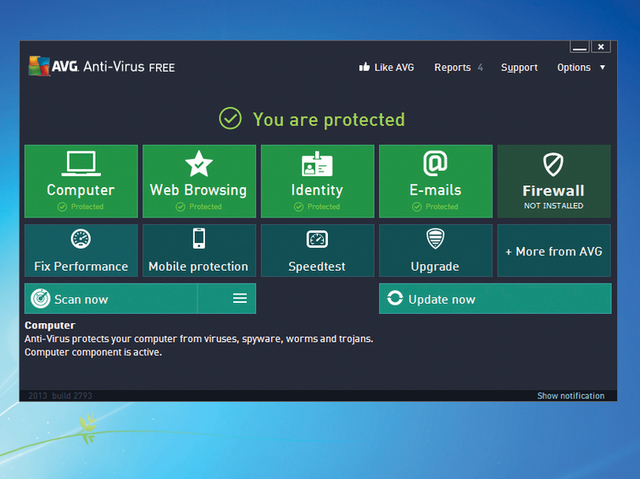Image resolution: width=640 pixels, height=479 pixels.
Task: Click the Update now button
Action: tap(495, 299)
